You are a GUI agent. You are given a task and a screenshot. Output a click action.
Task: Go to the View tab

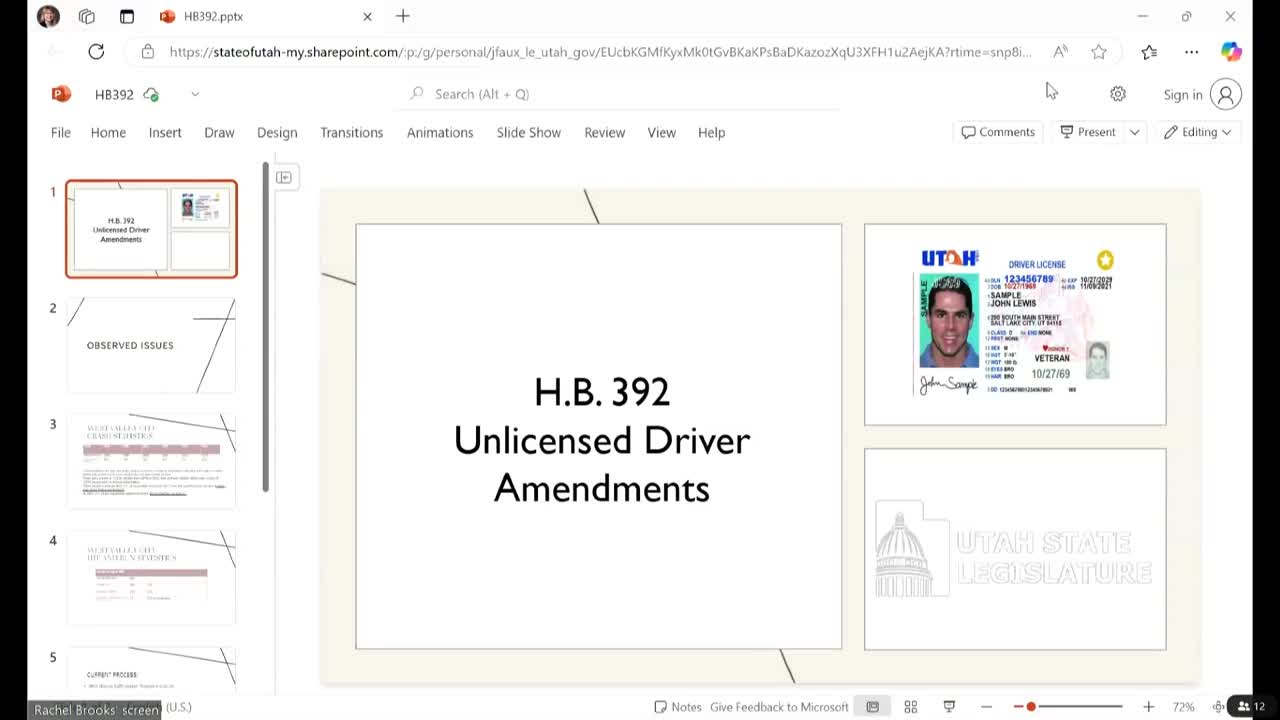(662, 132)
